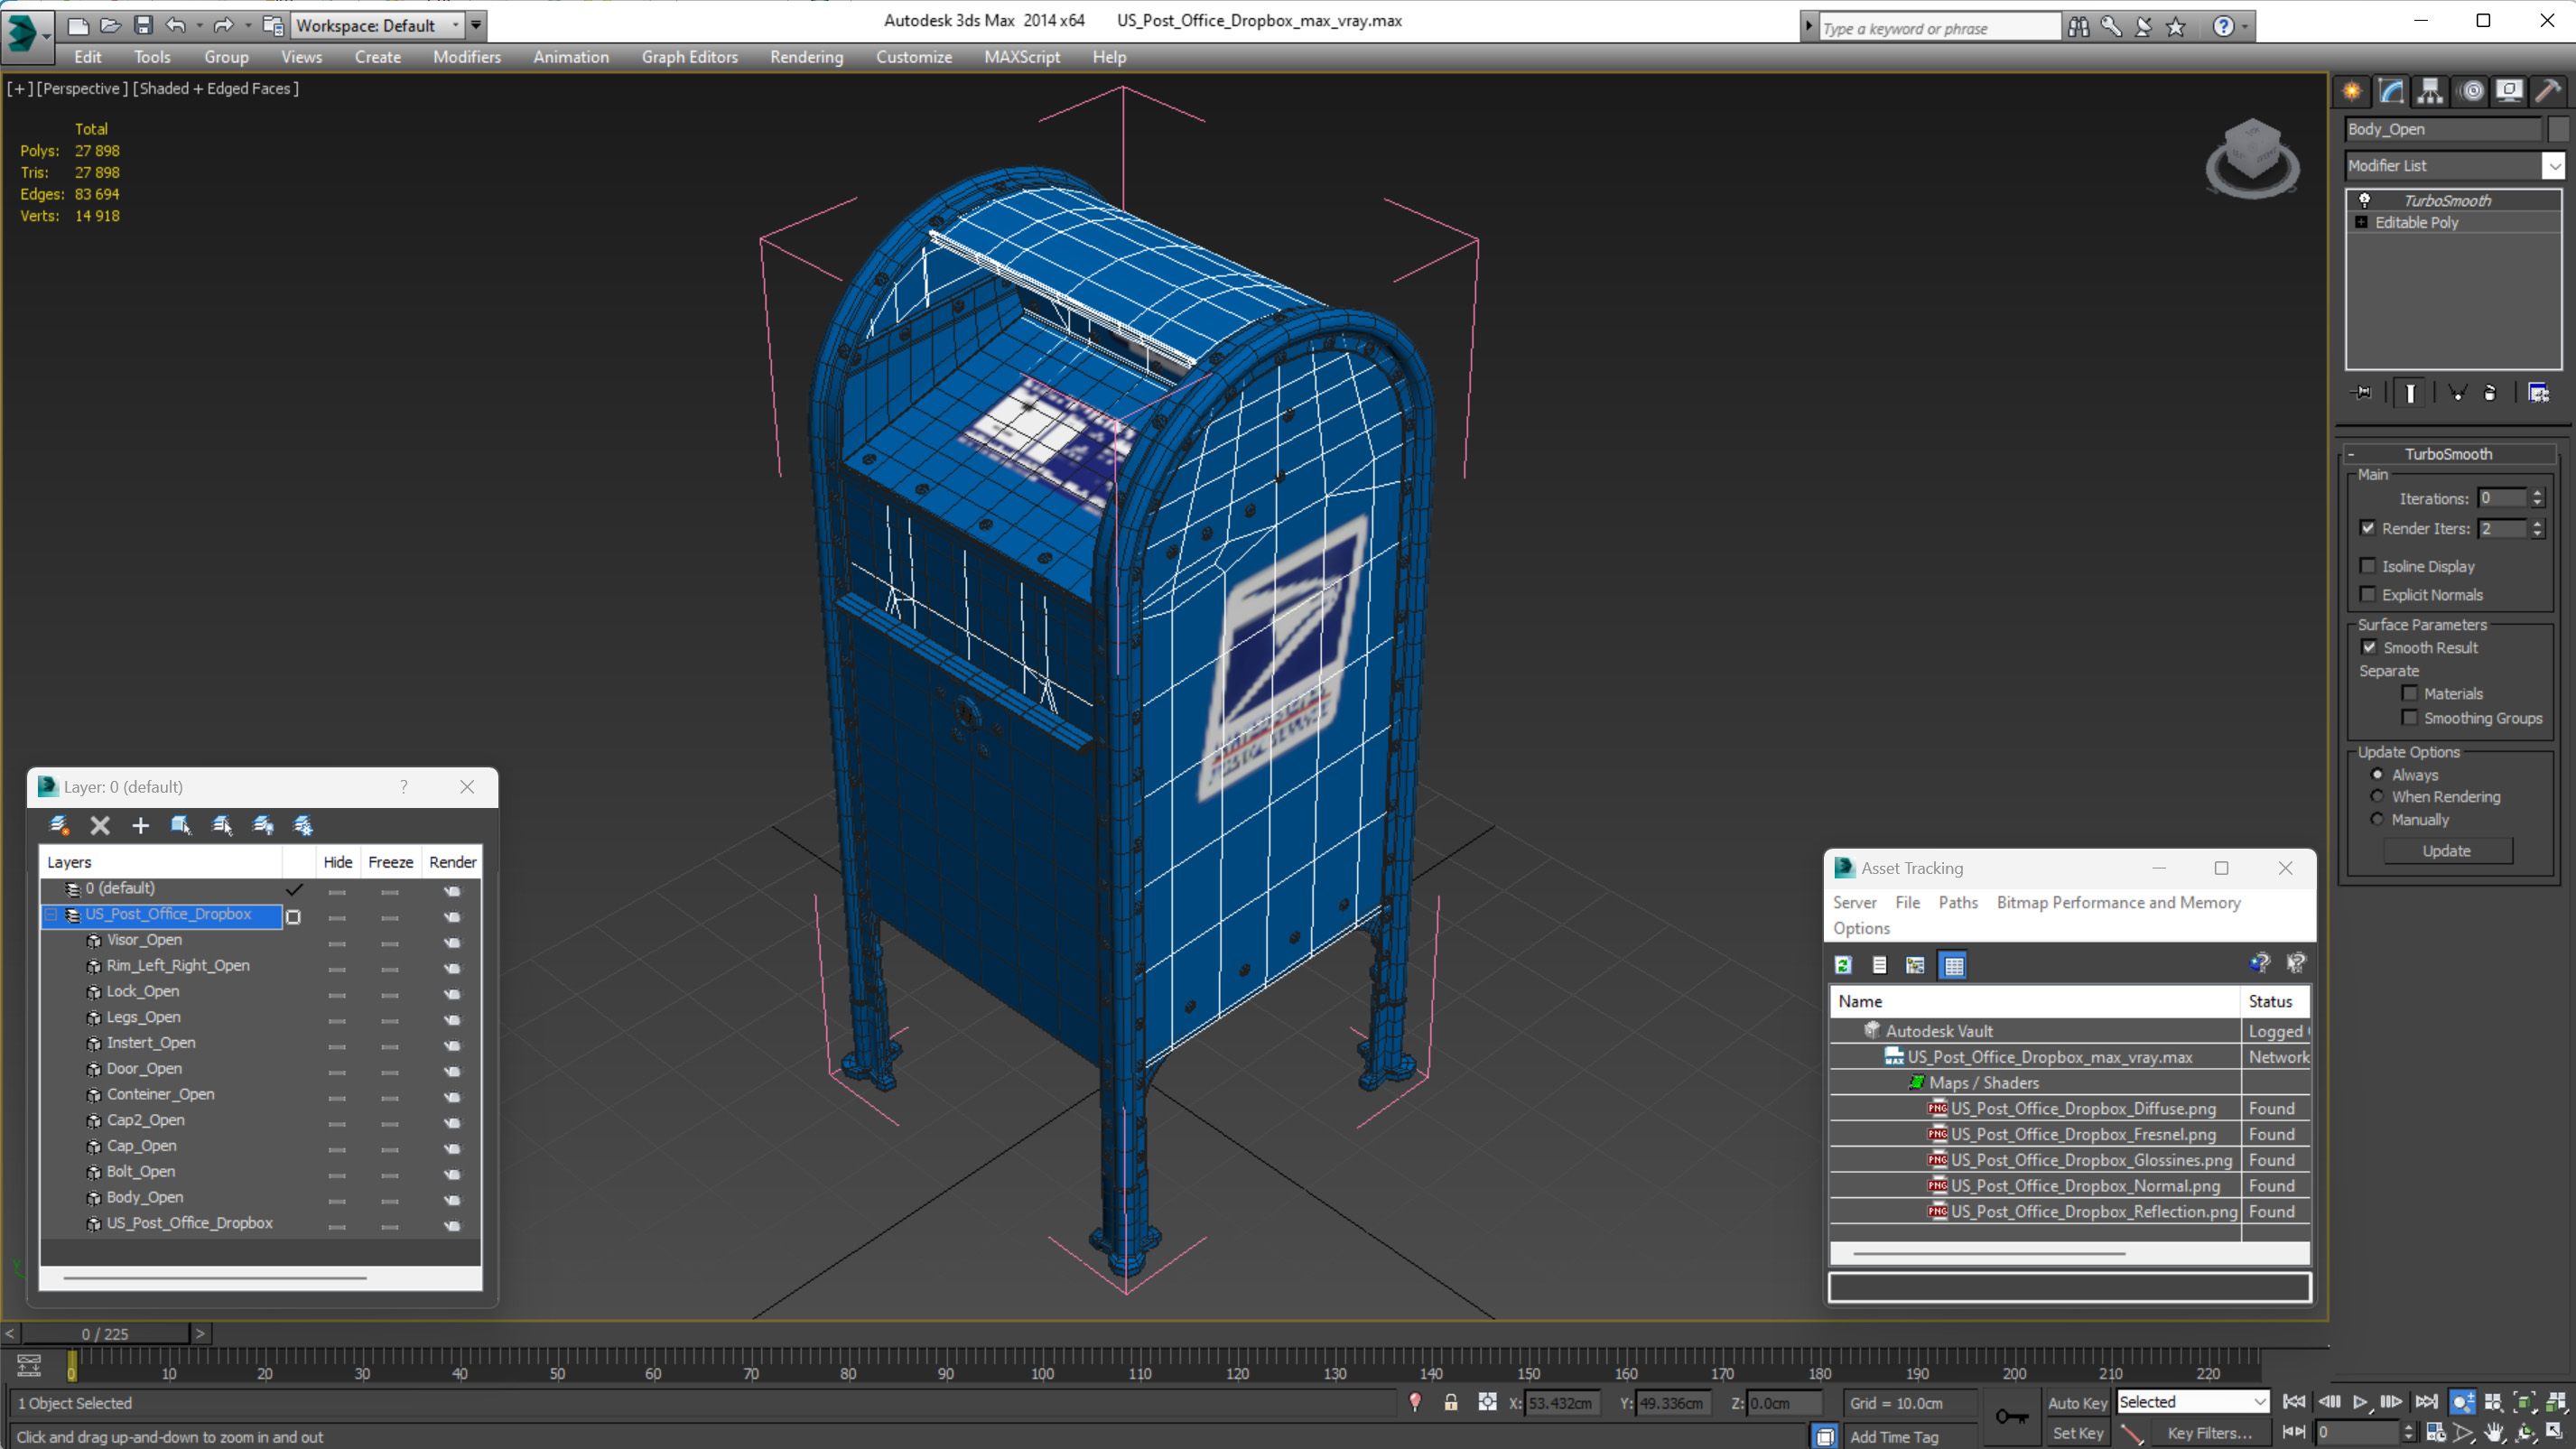
Task: Click the Update button in TurboSmooth
Action: (x=2446, y=850)
